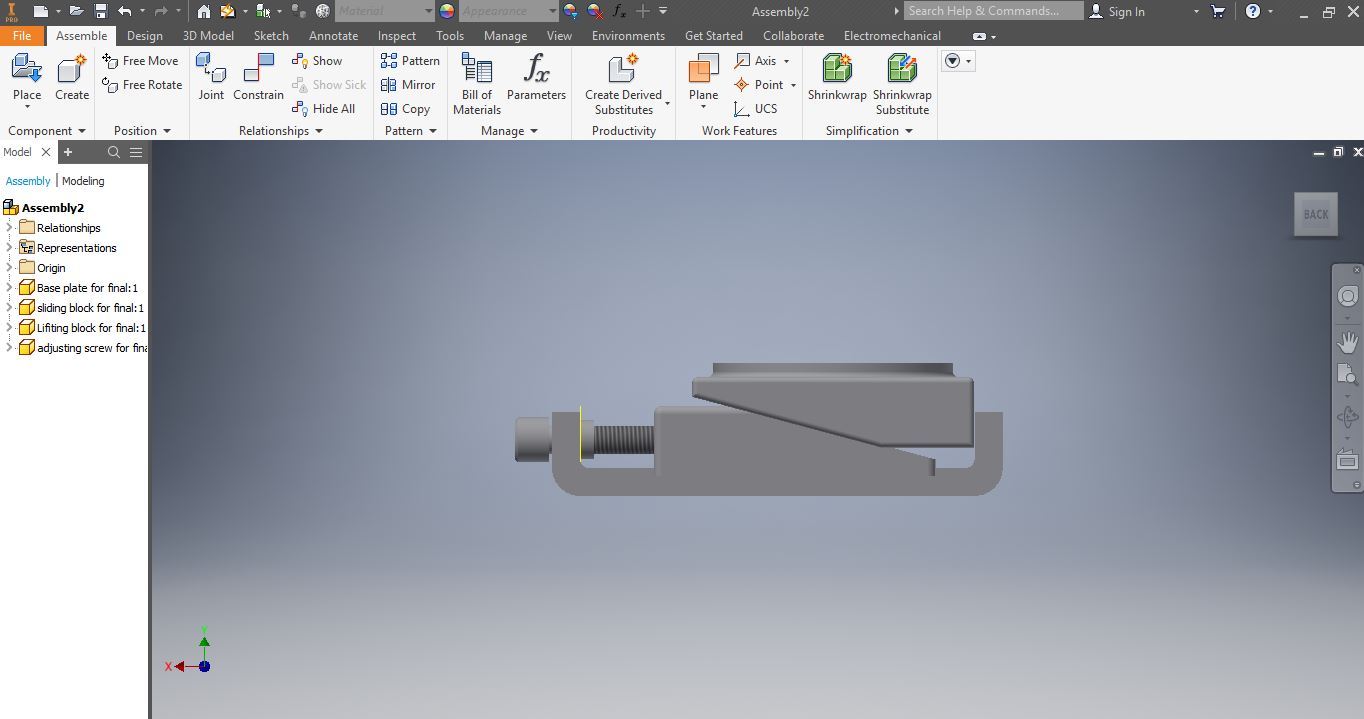Click the work Plane tool
This screenshot has height=719, width=1364.
coord(703,77)
